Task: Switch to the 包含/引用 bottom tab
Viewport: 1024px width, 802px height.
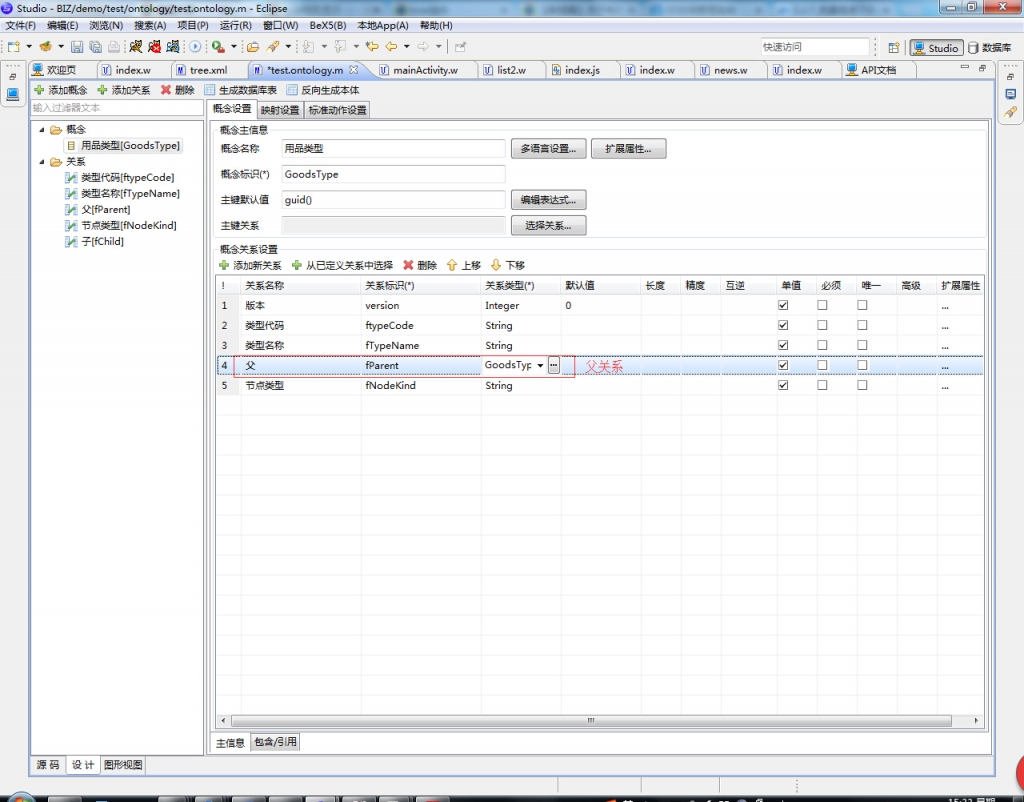Action: click(x=275, y=742)
